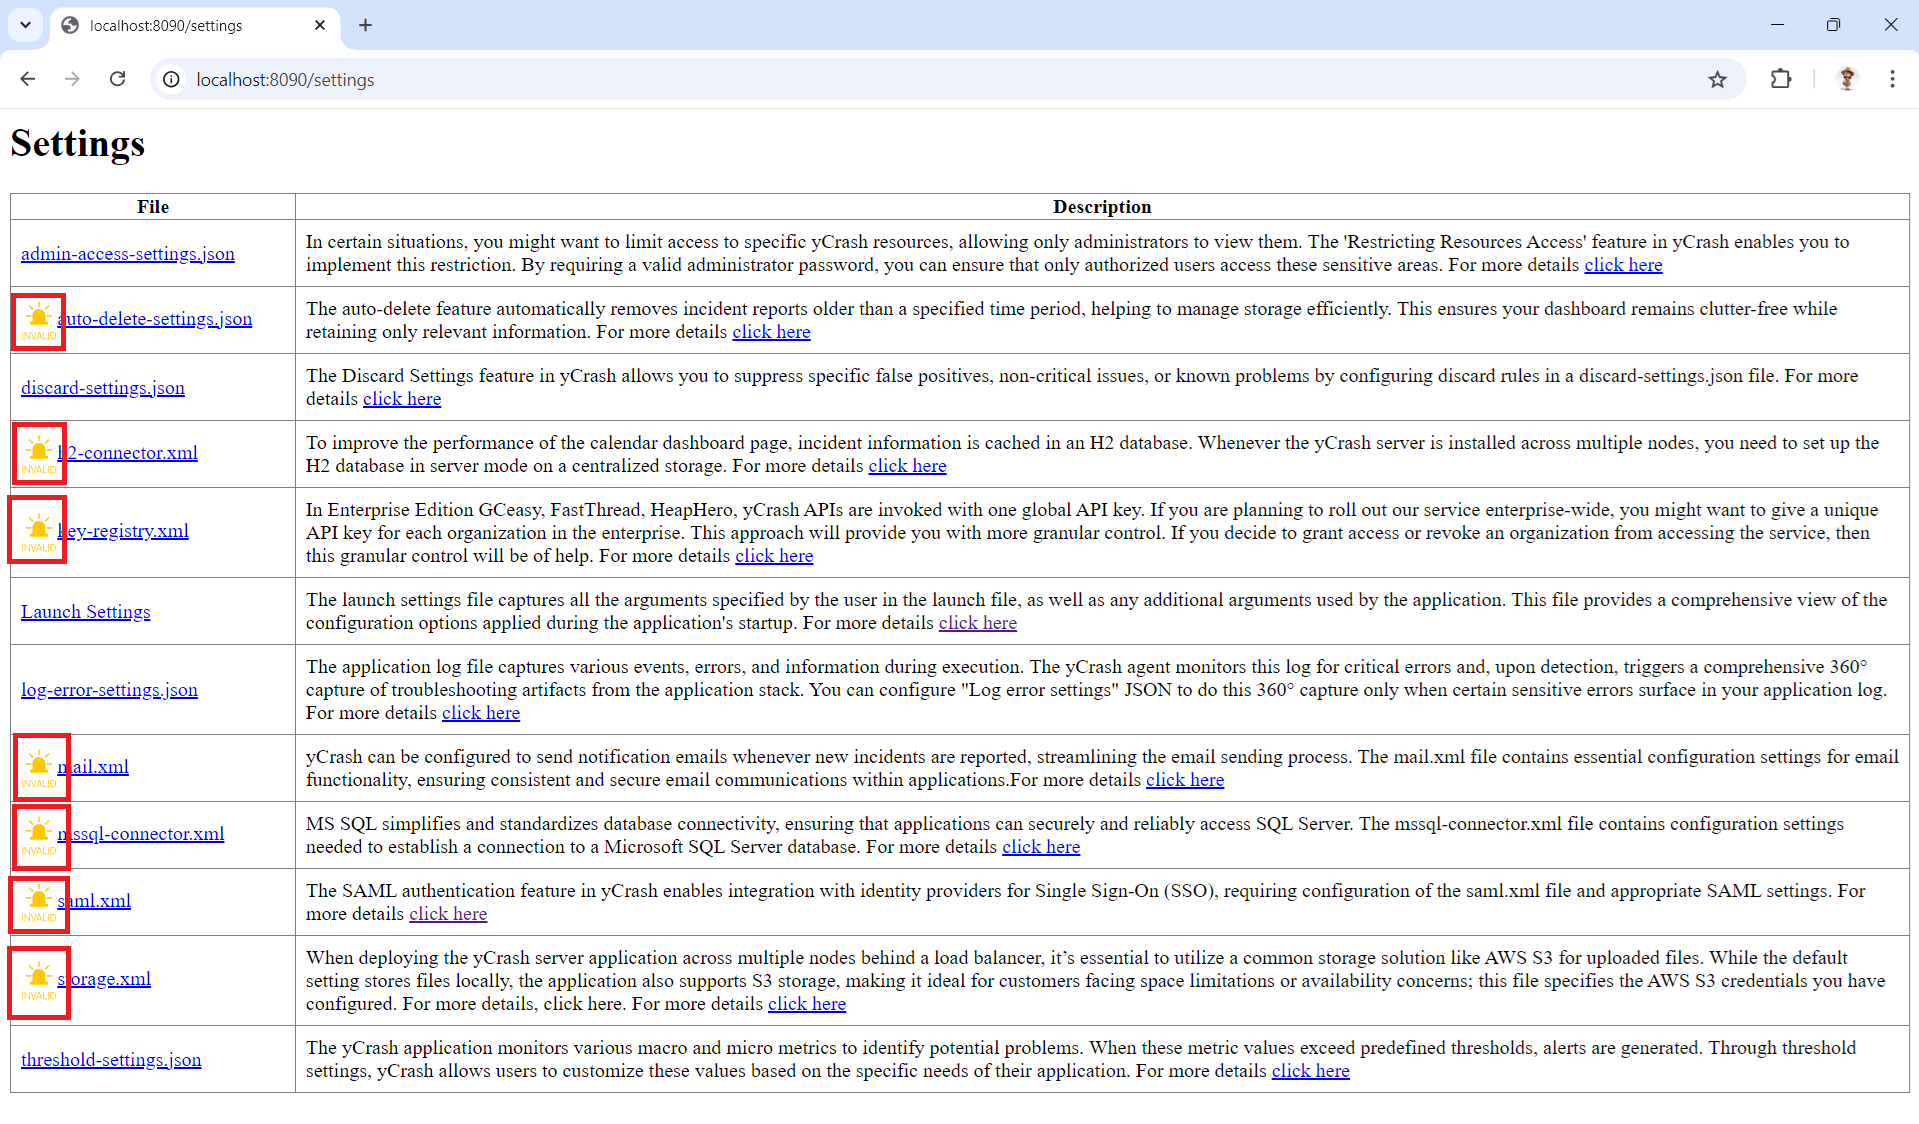Go back to the previous page
Image resolution: width=1919 pixels, height=1124 pixels.
pyautogui.click(x=28, y=79)
